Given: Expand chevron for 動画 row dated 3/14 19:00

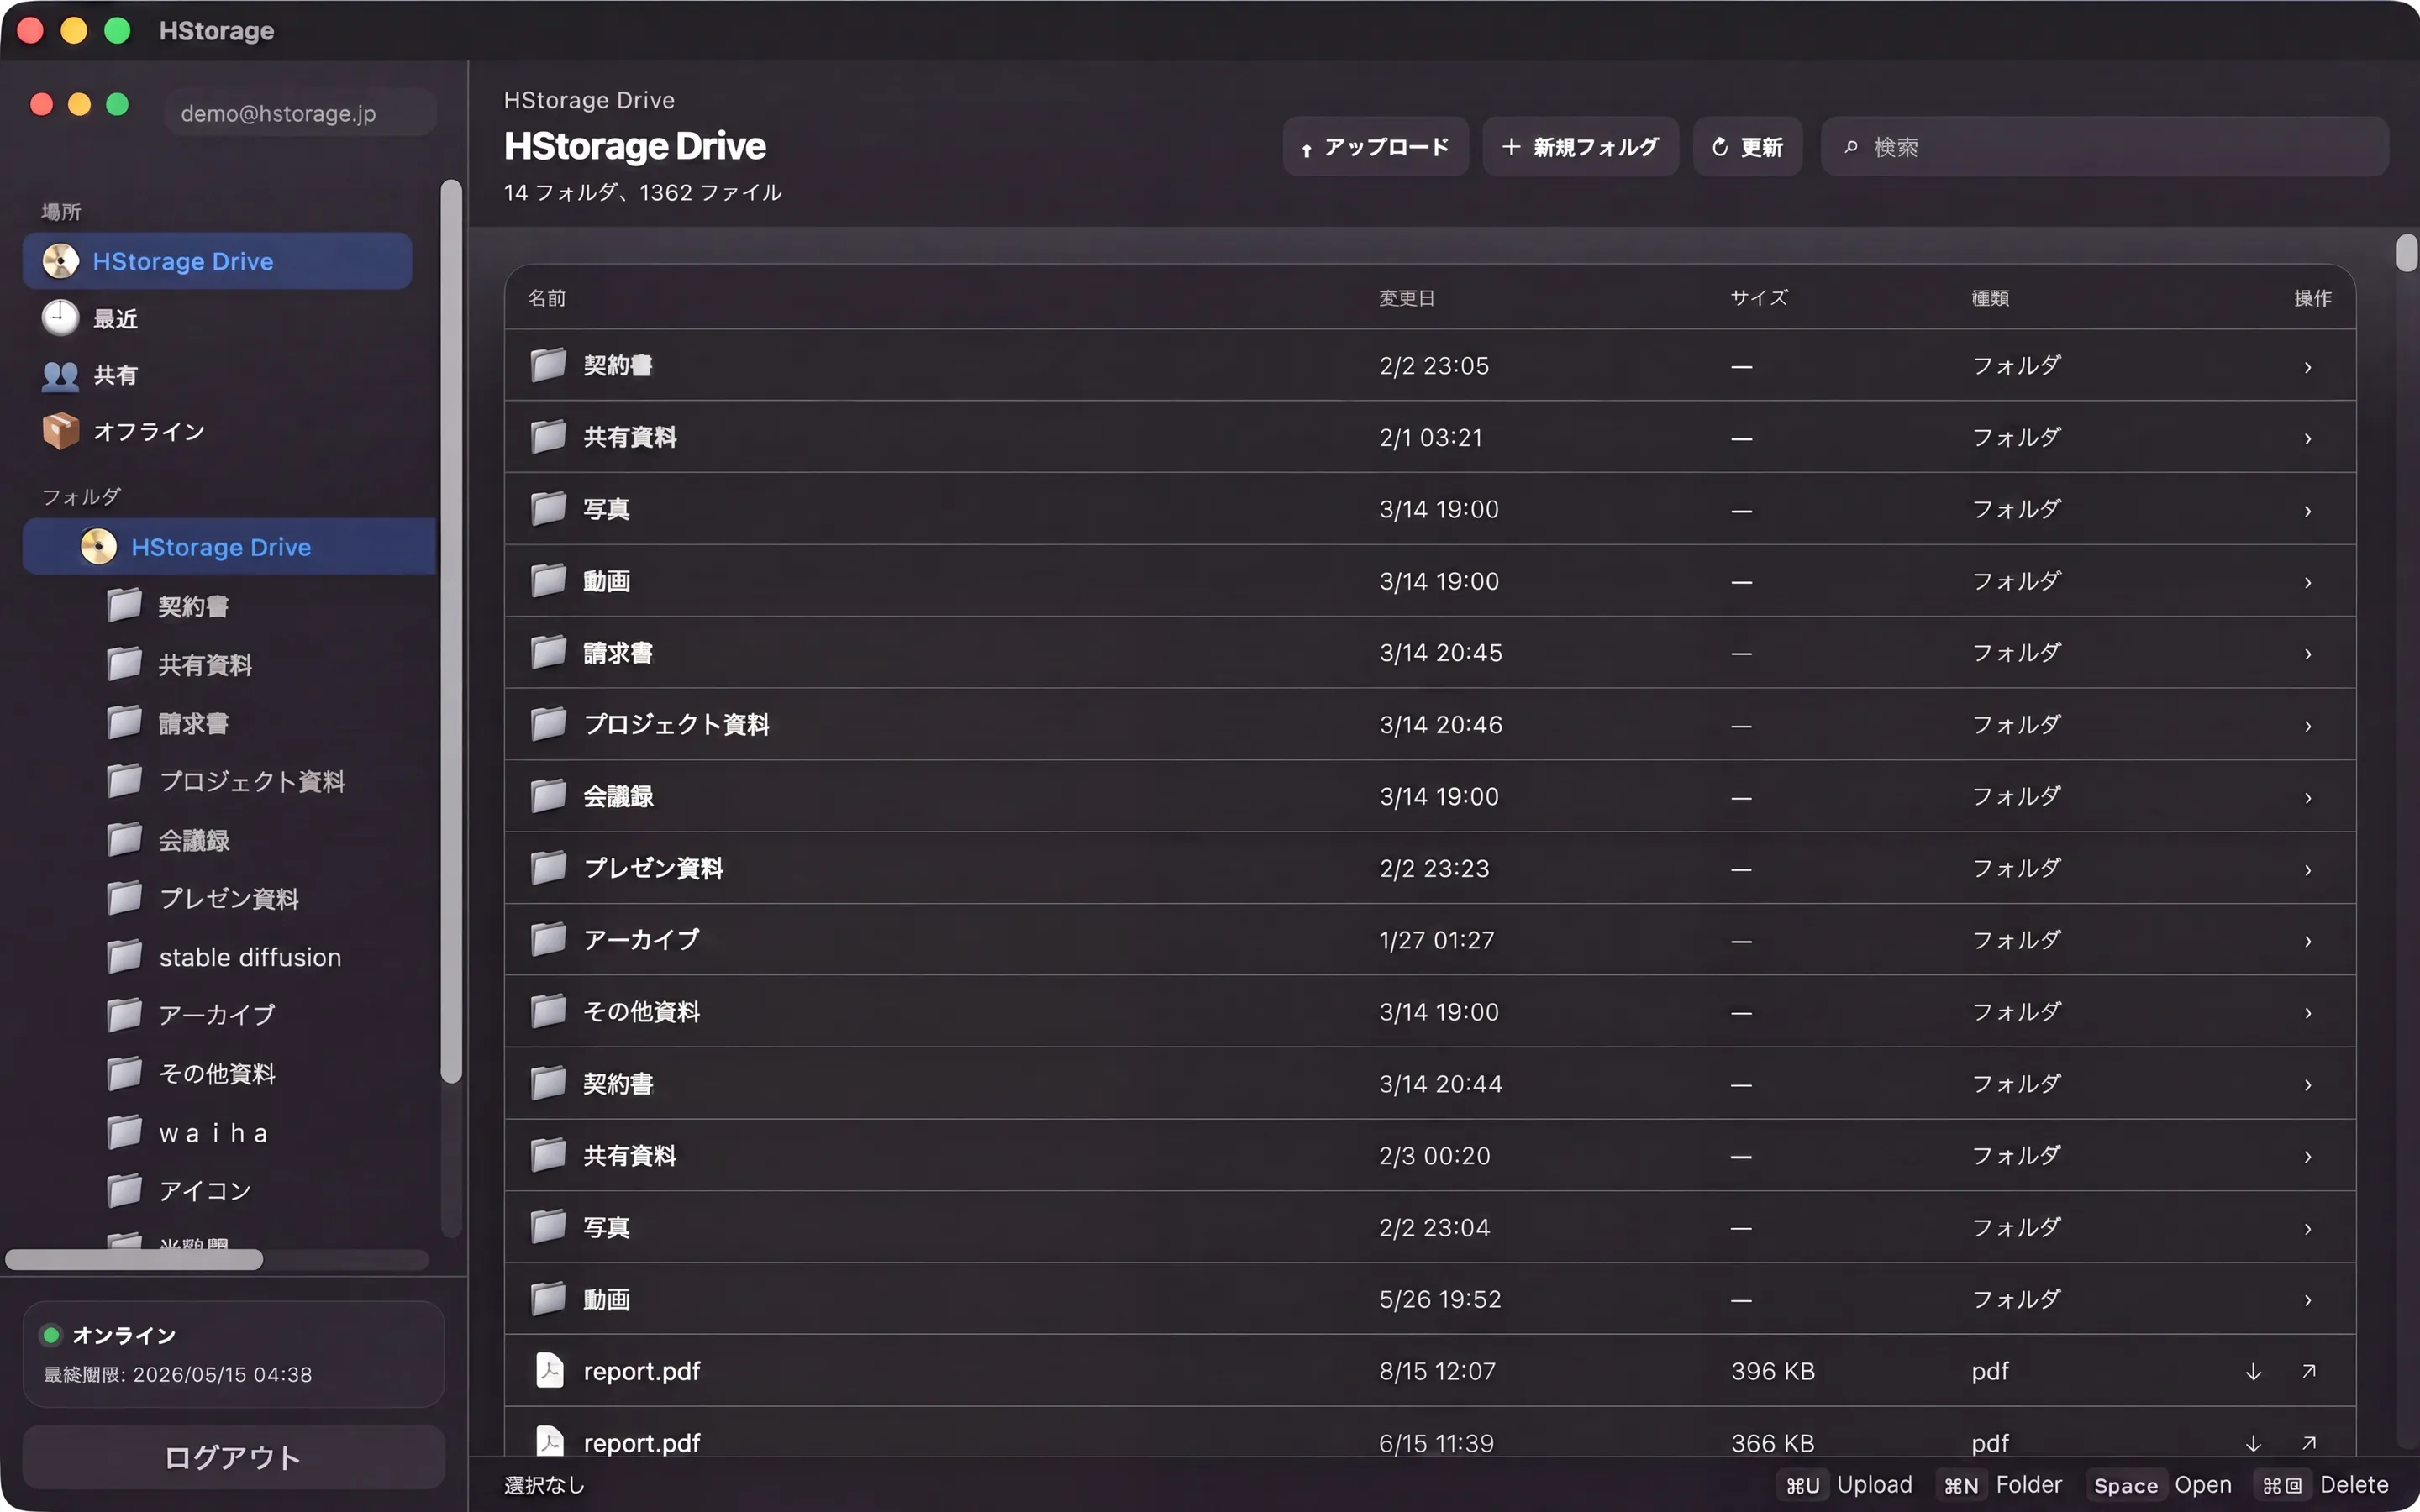Looking at the screenshot, I should click(2308, 583).
